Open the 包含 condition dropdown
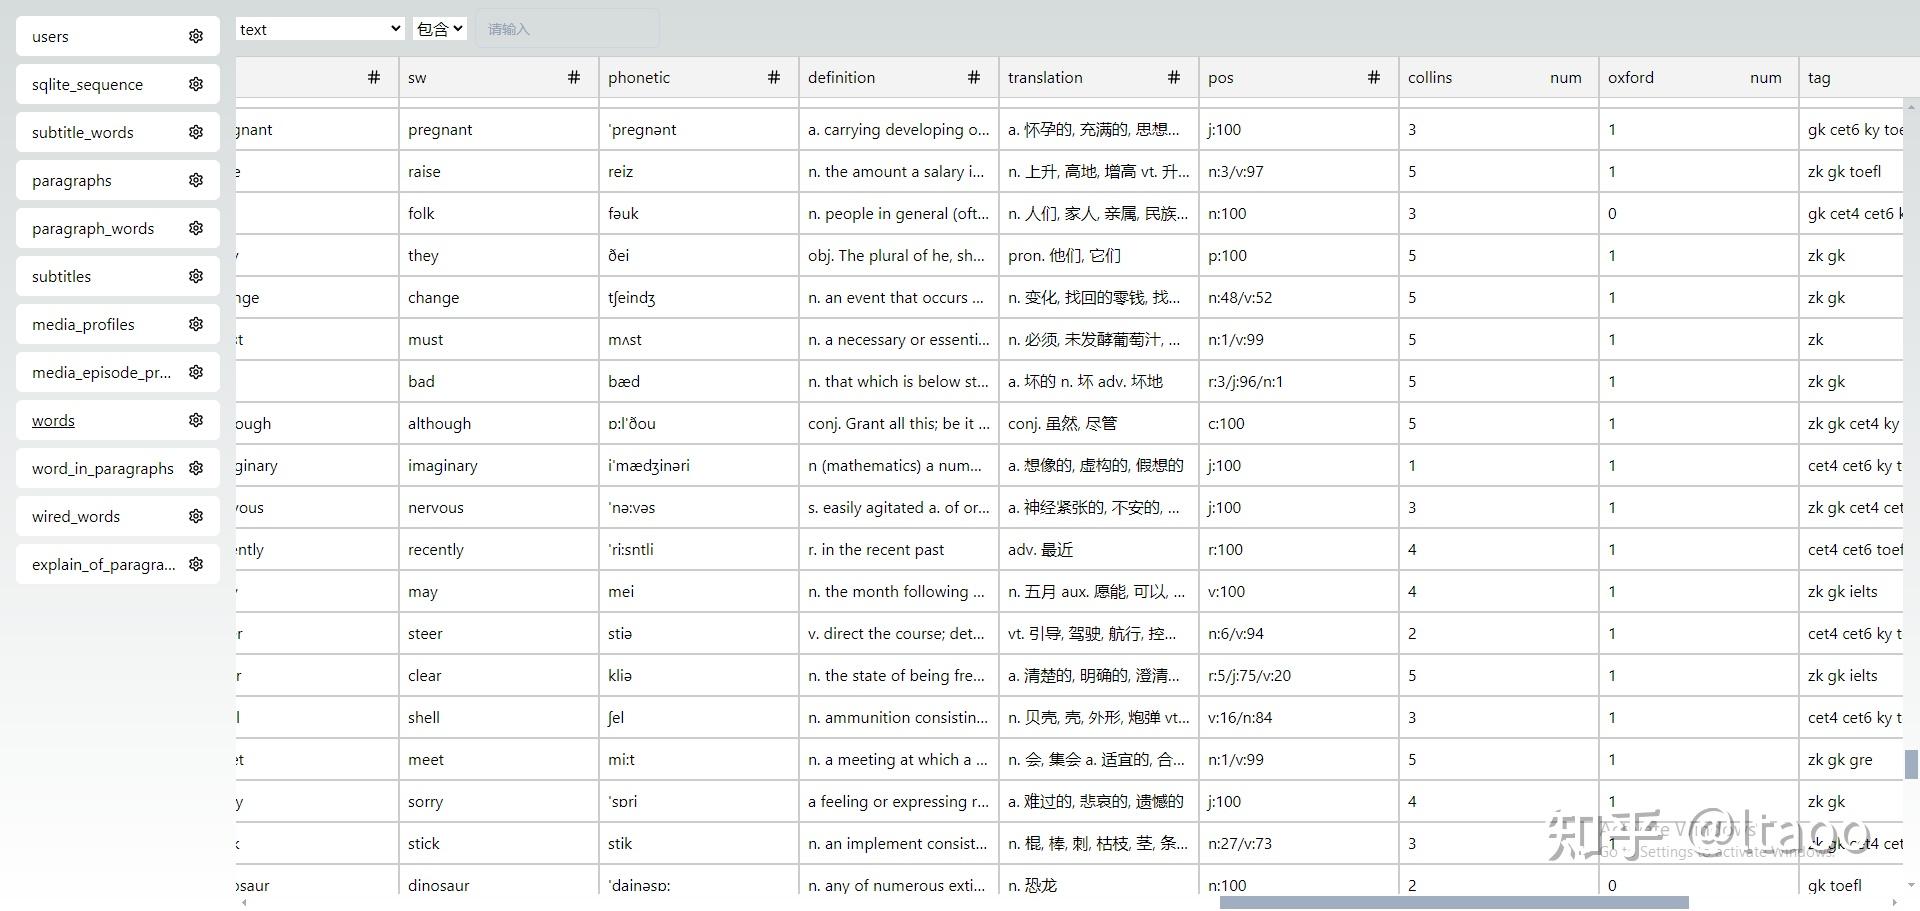This screenshot has height=911, width=1920. pos(440,29)
